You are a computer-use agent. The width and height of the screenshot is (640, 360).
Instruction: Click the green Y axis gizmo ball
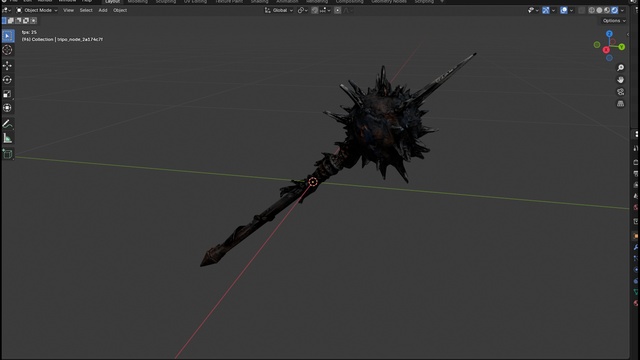622,47
